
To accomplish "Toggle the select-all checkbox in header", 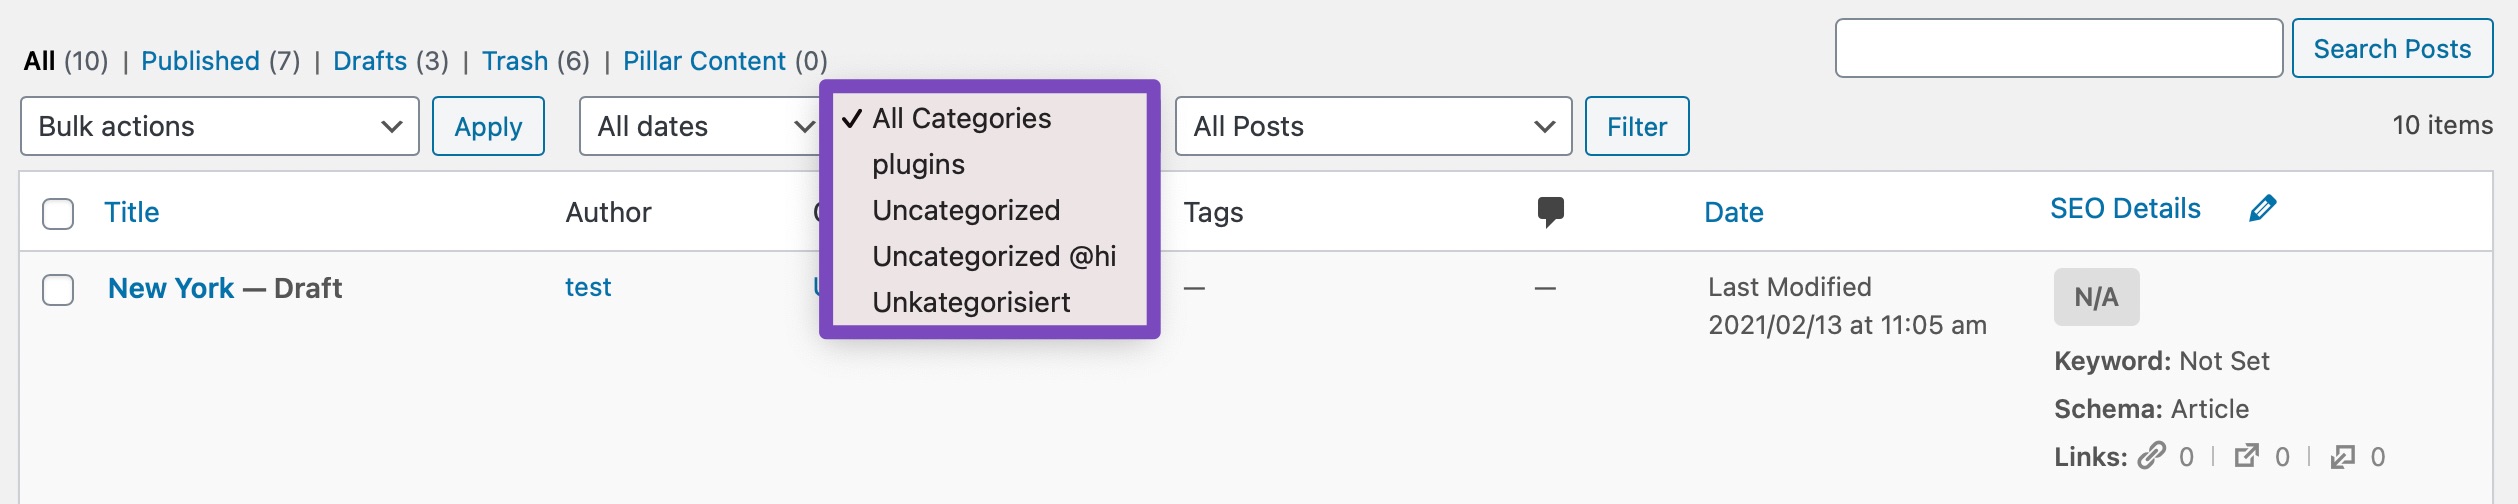I will pos(58,213).
